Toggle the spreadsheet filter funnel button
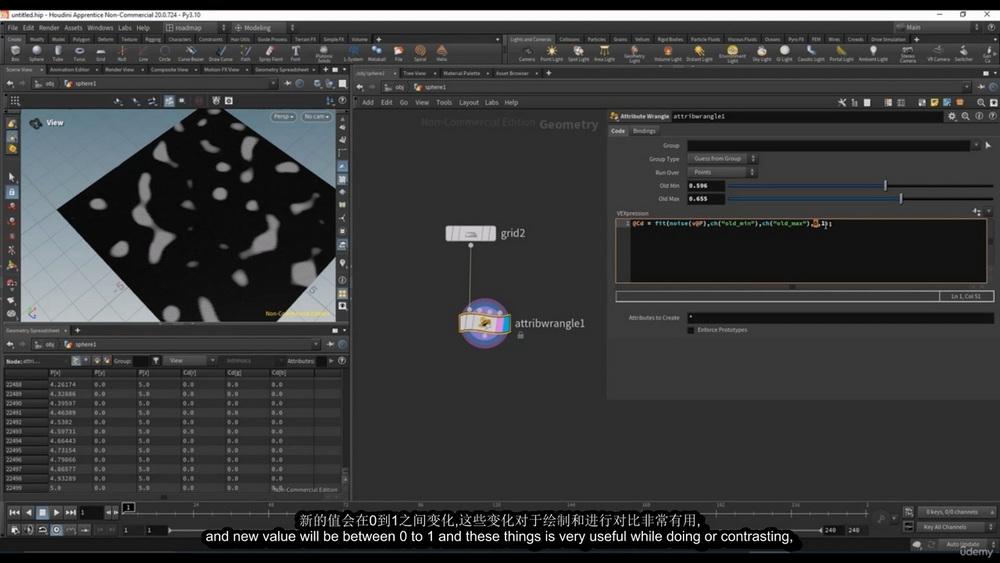The width and height of the screenshot is (1000, 563). pyautogui.click(x=156, y=361)
